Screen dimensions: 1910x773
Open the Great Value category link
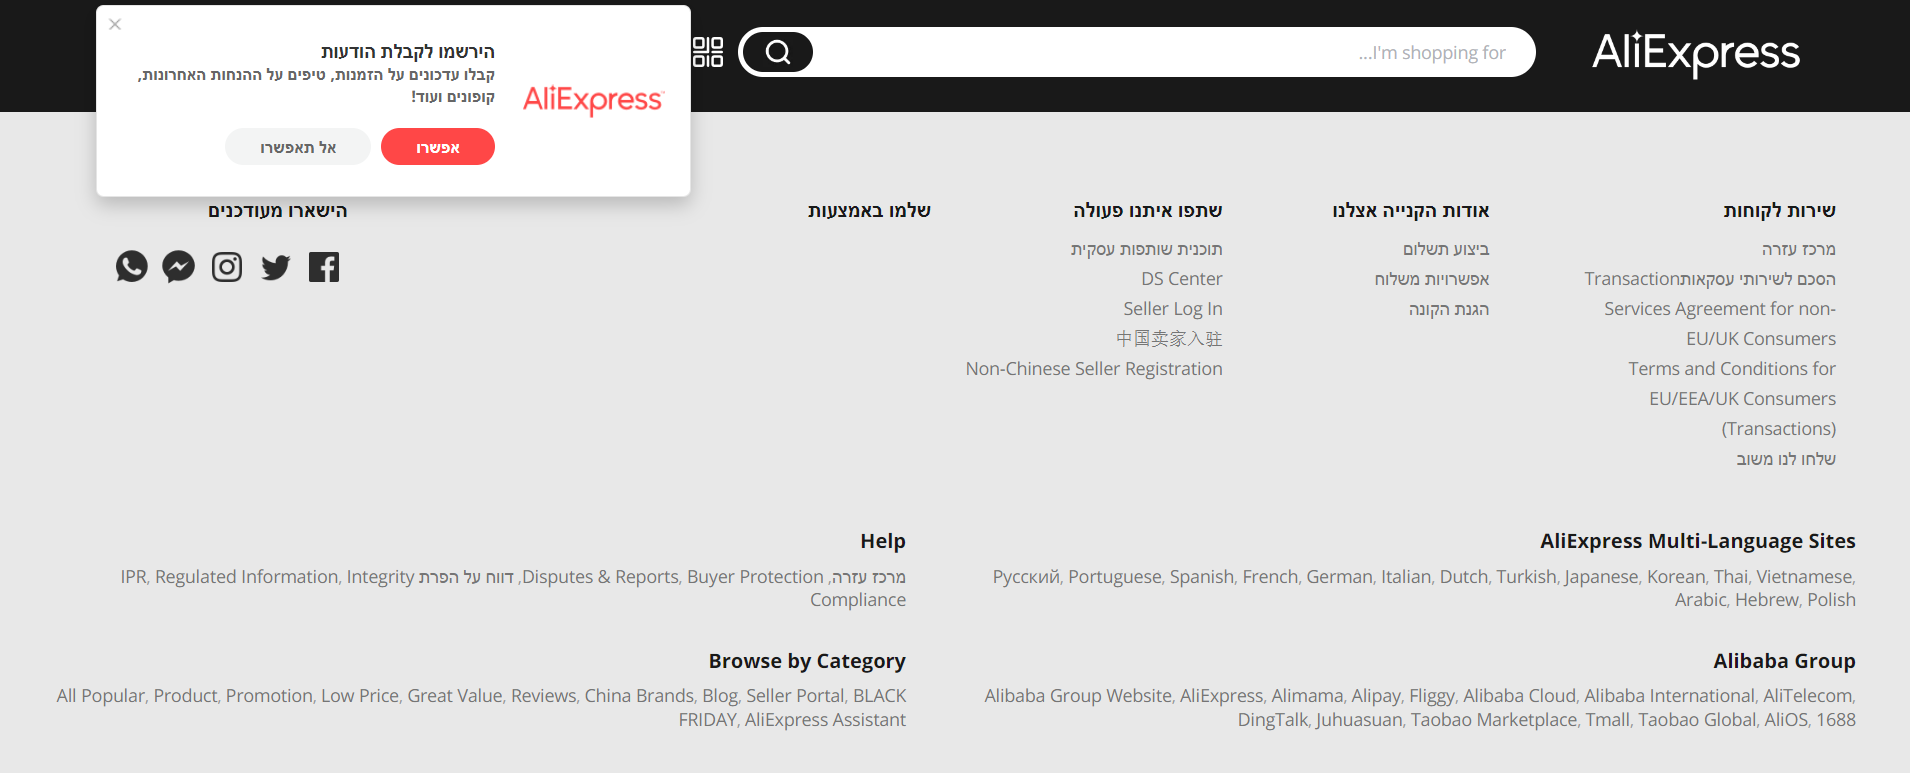[x=454, y=696]
